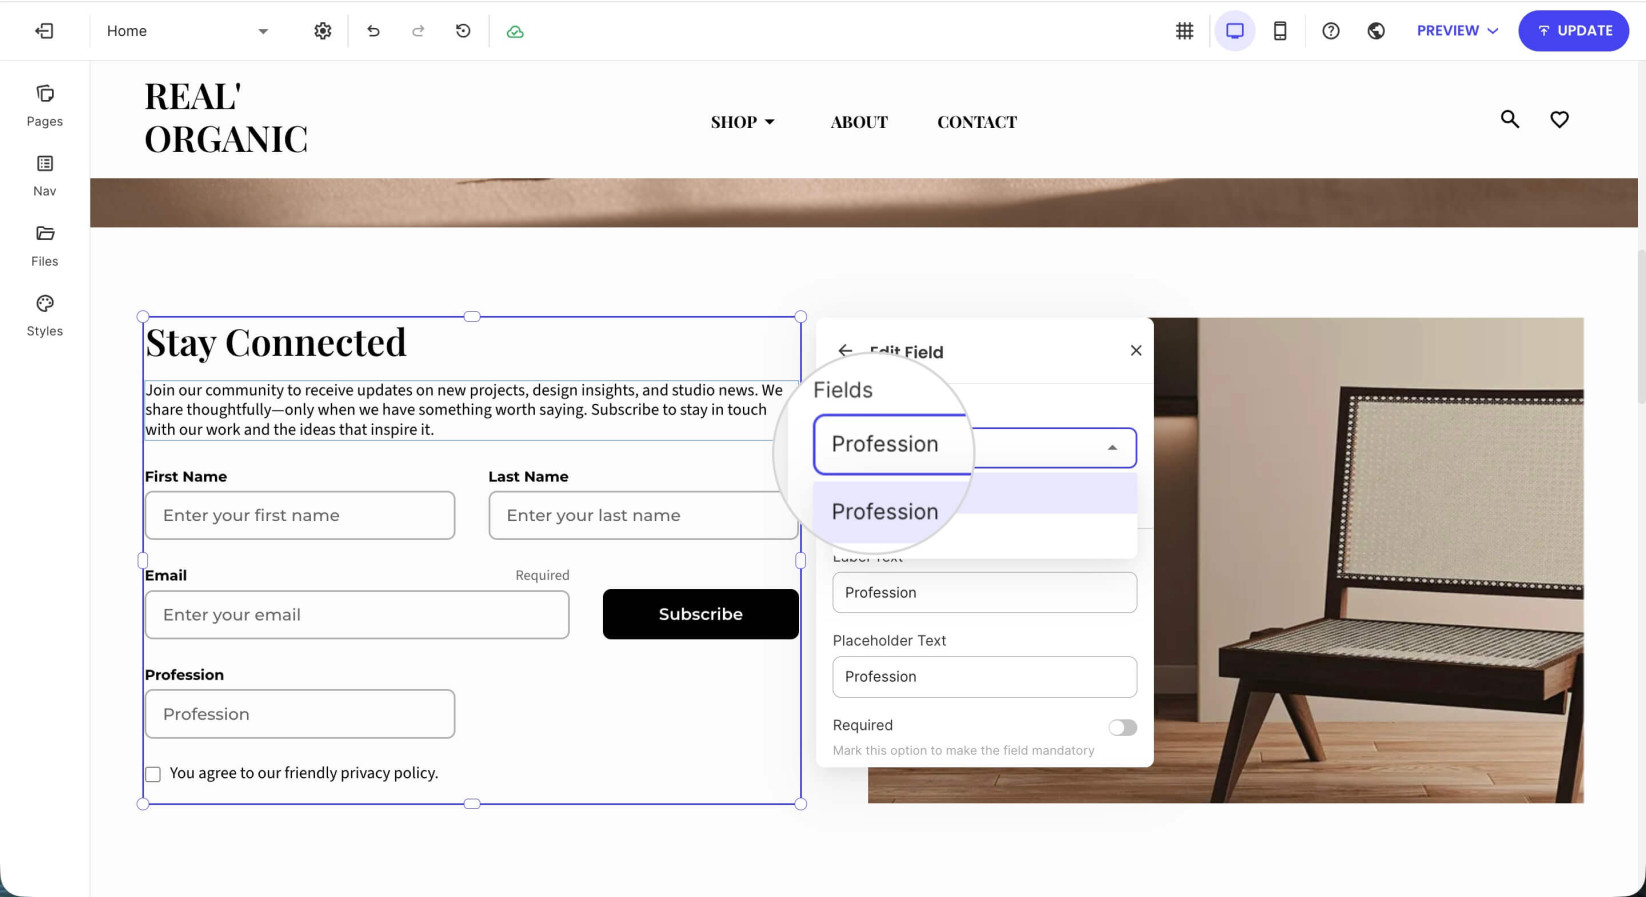Open page settings gear icon
1646x897 pixels.
point(322,31)
